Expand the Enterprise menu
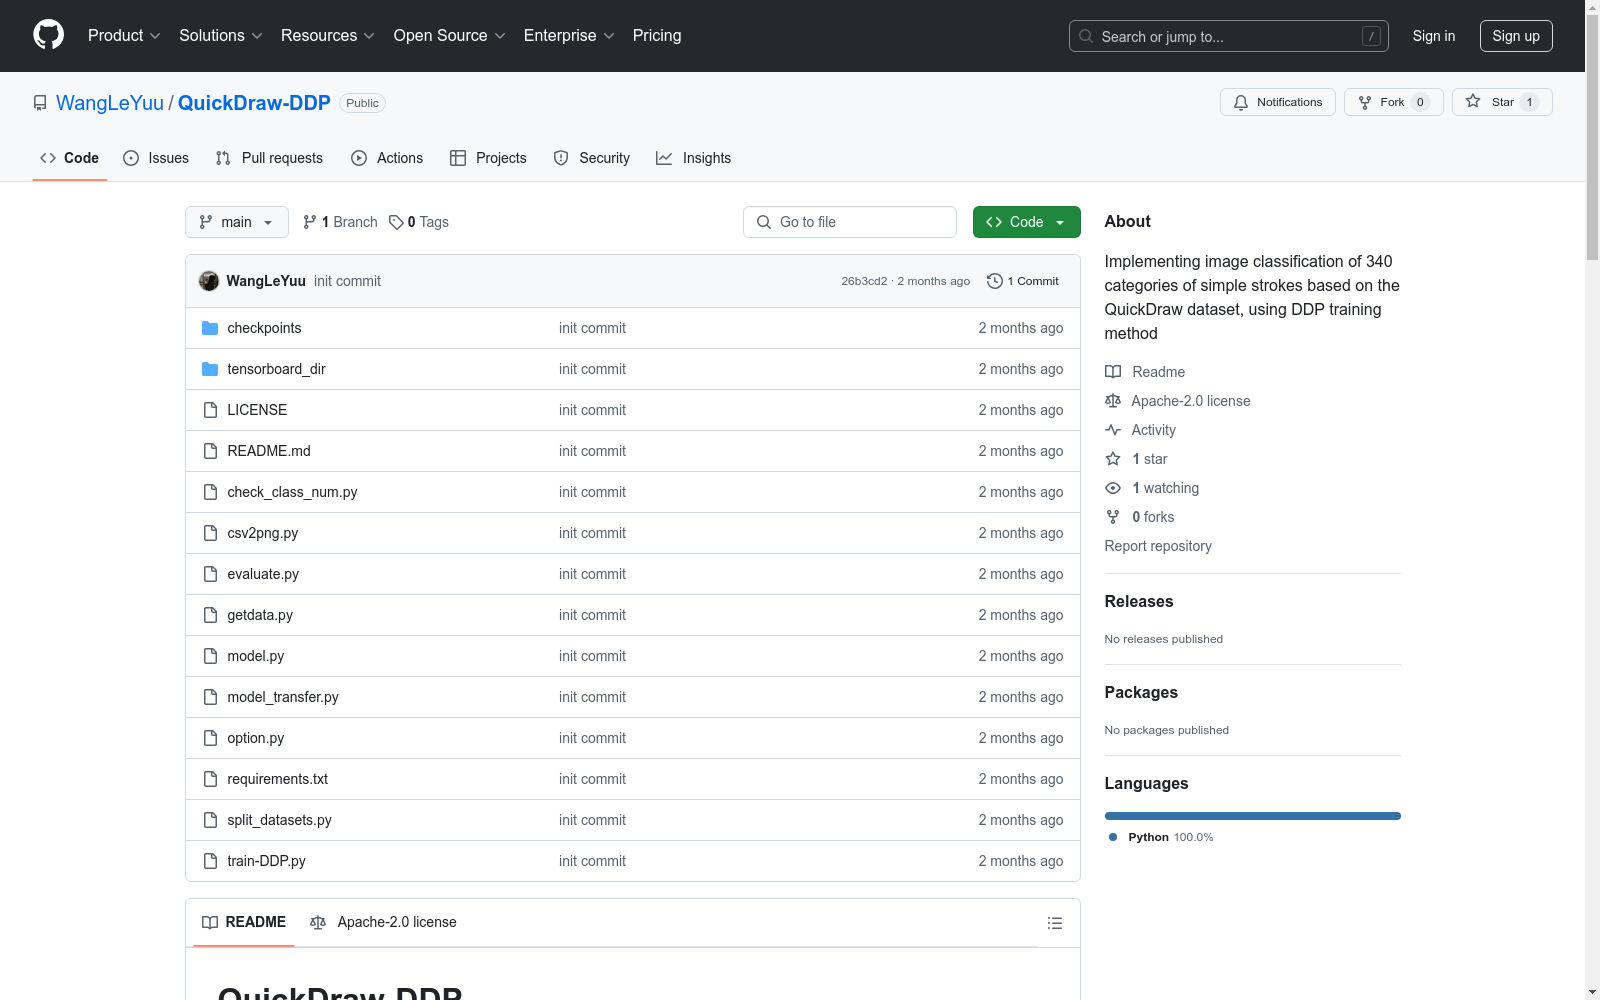Viewport: 1600px width, 1000px height. click(x=569, y=35)
